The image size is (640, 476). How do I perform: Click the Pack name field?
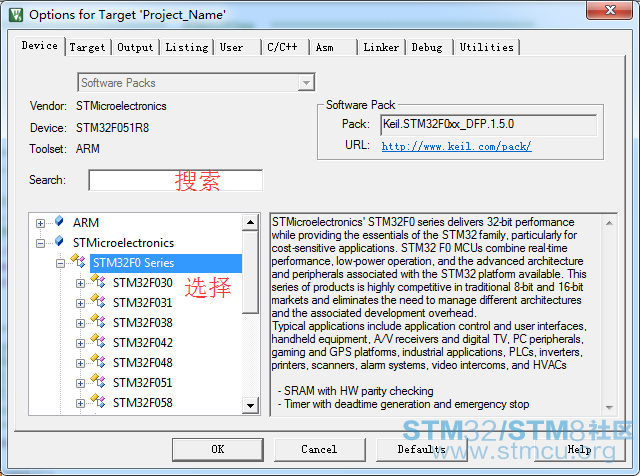coord(489,125)
